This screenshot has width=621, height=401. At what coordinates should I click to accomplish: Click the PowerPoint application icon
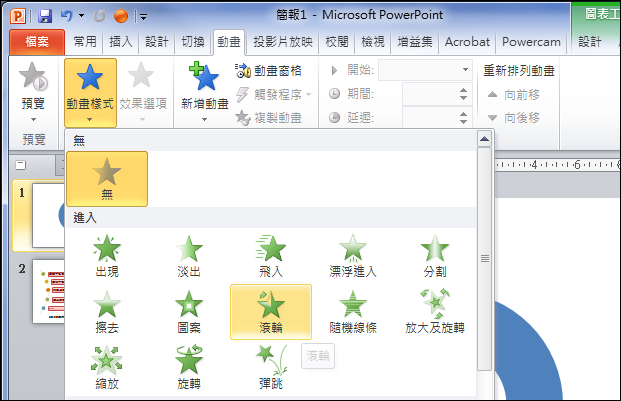[x=18, y=16]
